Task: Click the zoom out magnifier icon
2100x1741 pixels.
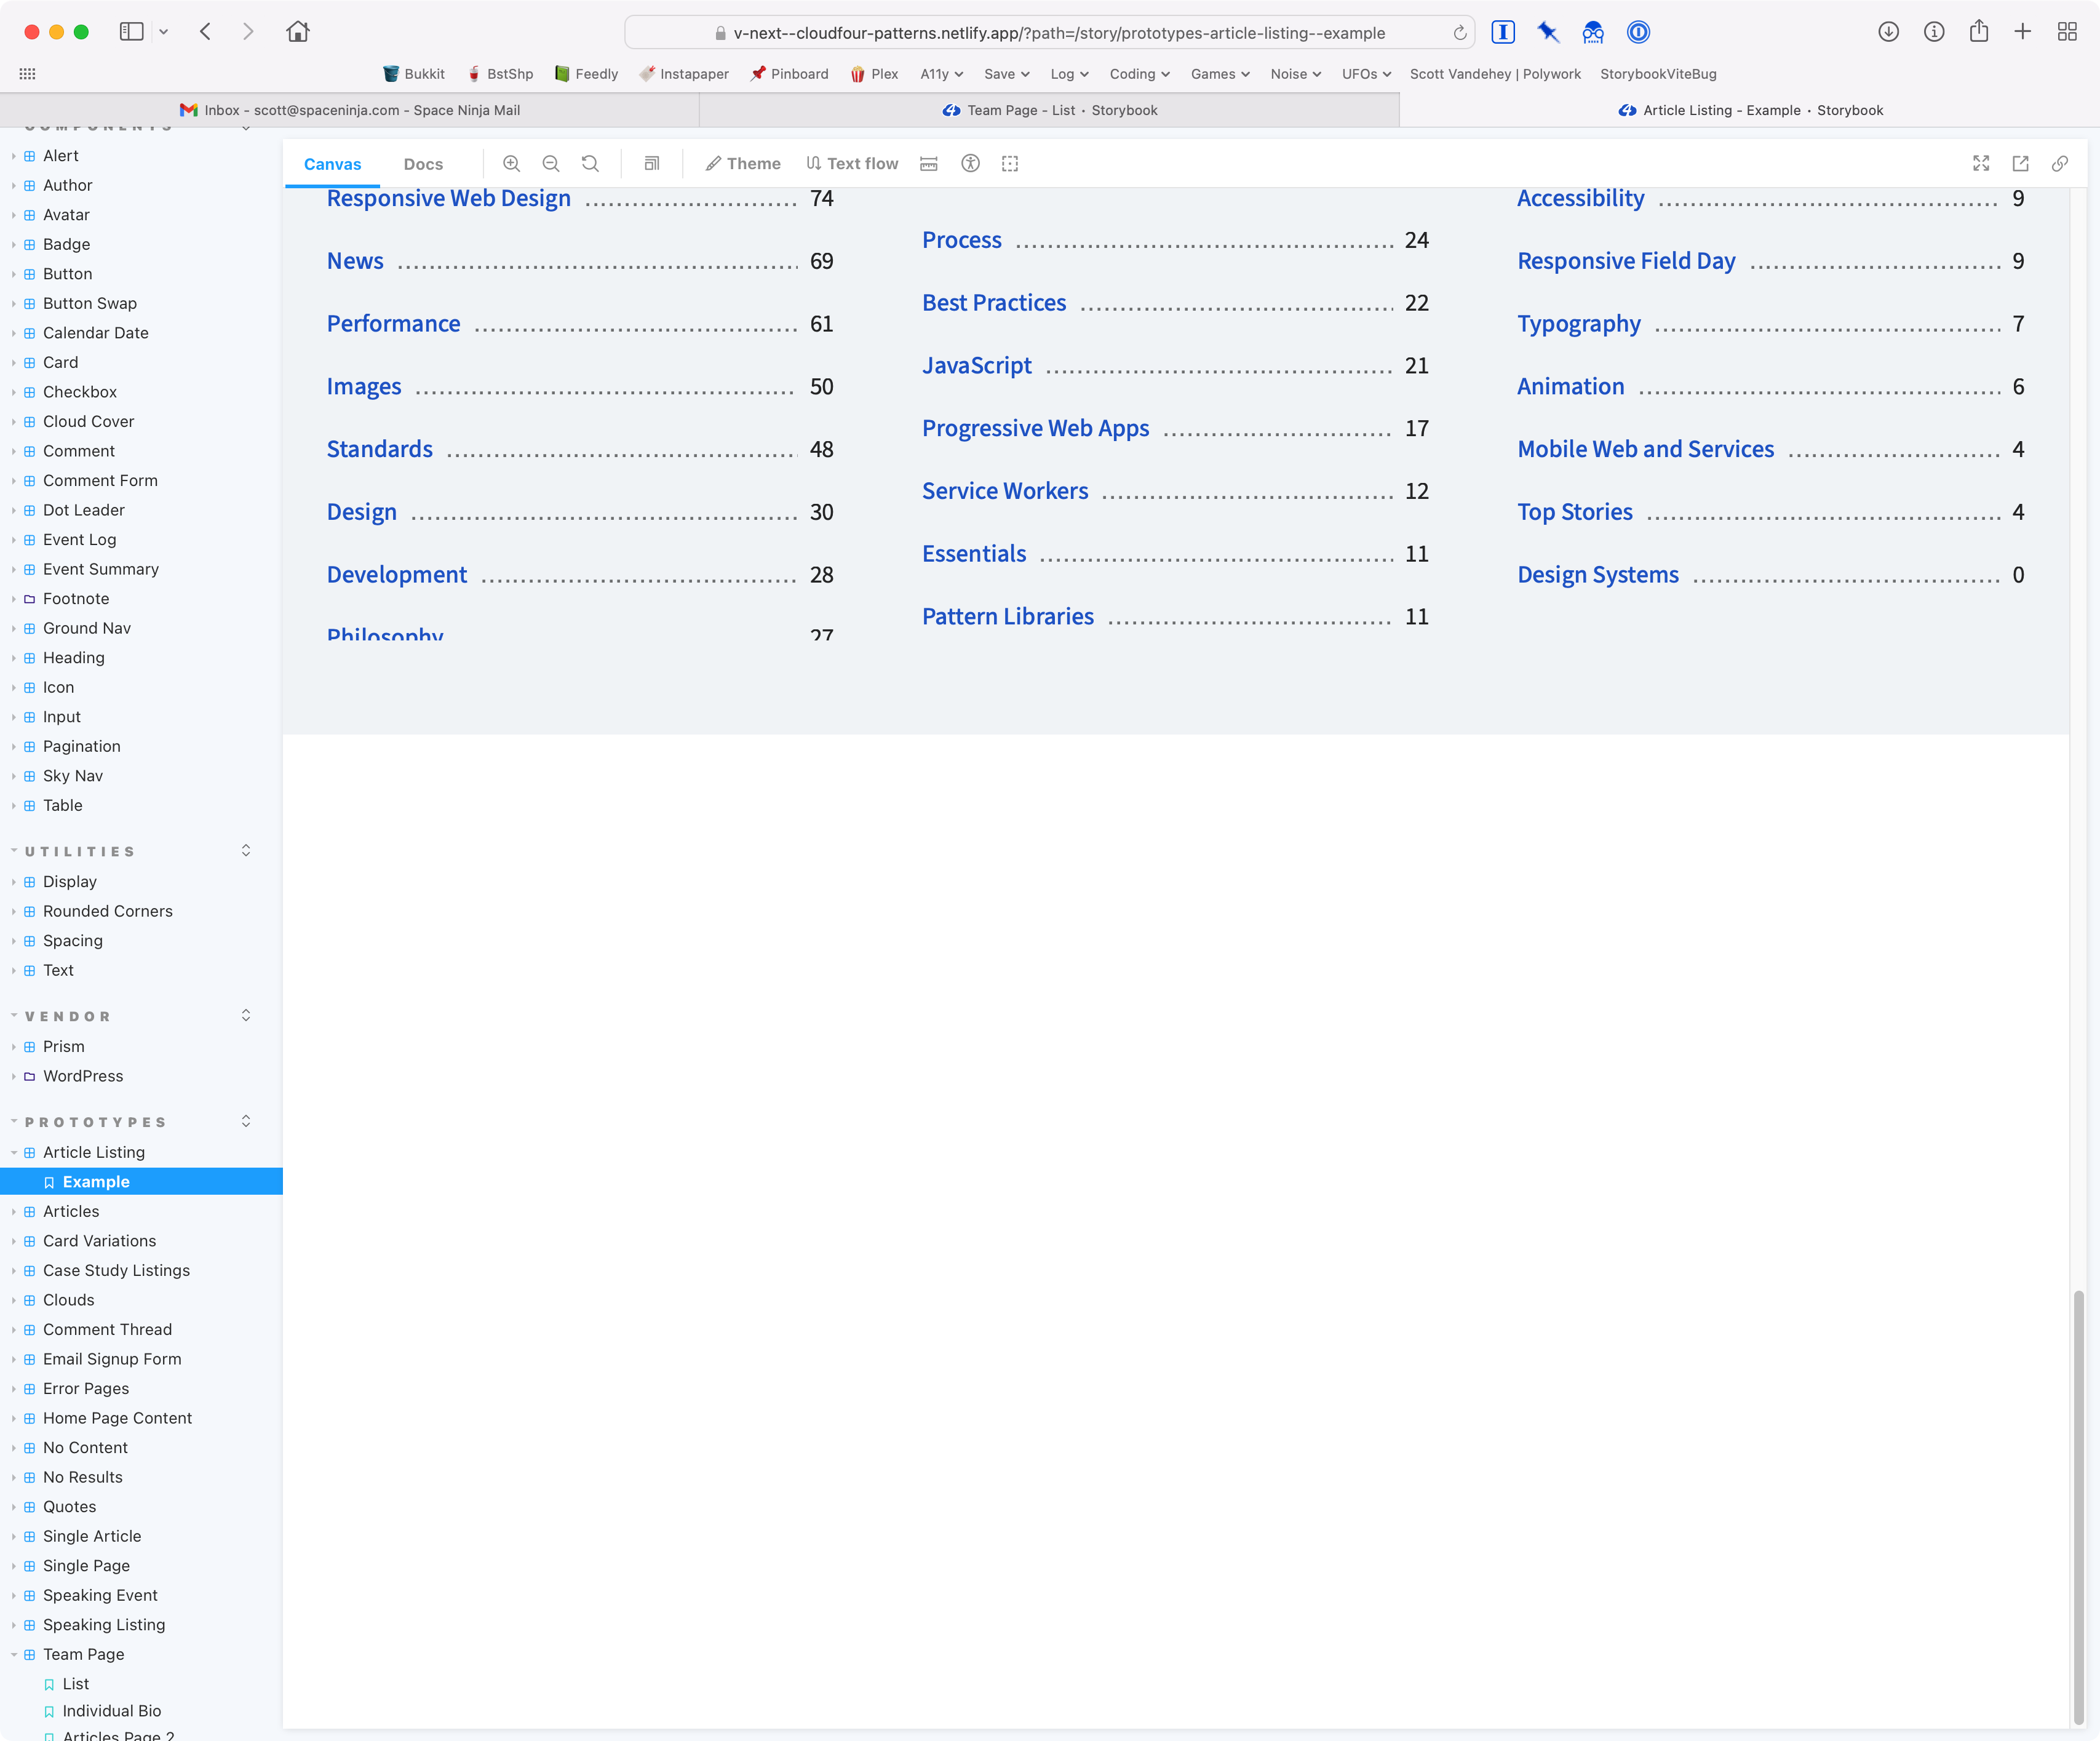Action: (551, 164)
